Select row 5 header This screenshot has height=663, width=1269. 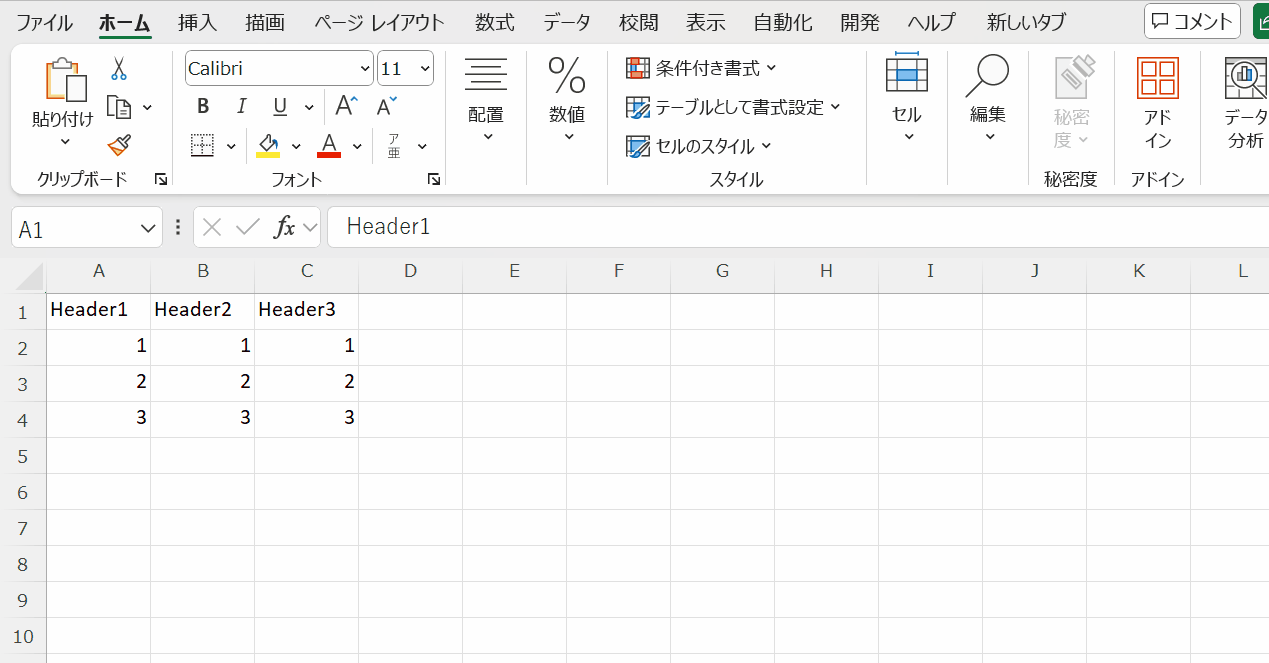tap(23, 456)
